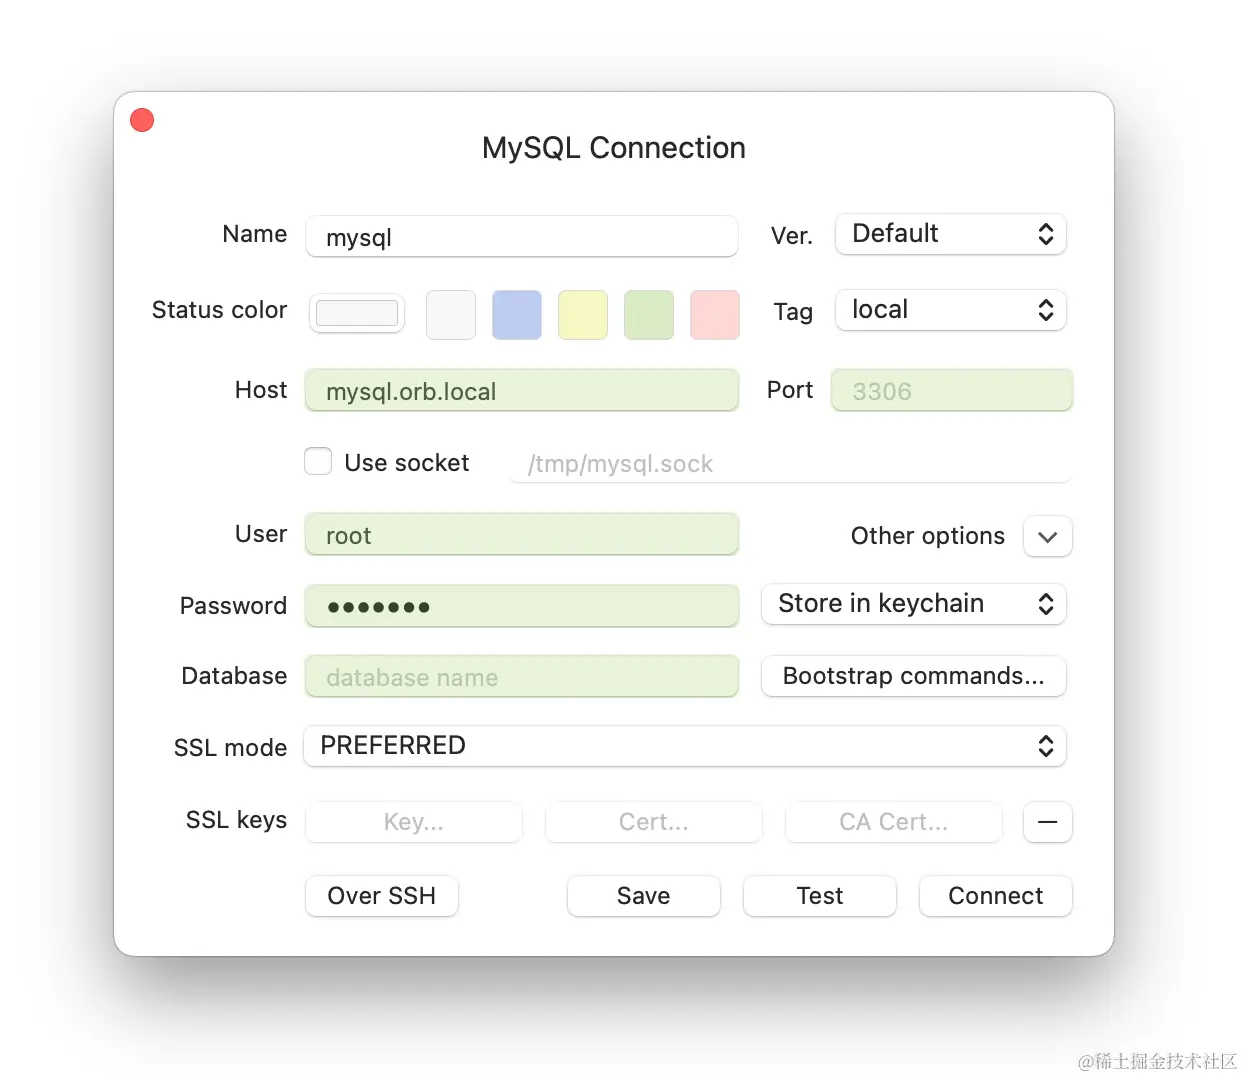The height and width of the screenshot is (1078, 1244).
Task: Open the Over SSH settings
Action: (381, 896)
